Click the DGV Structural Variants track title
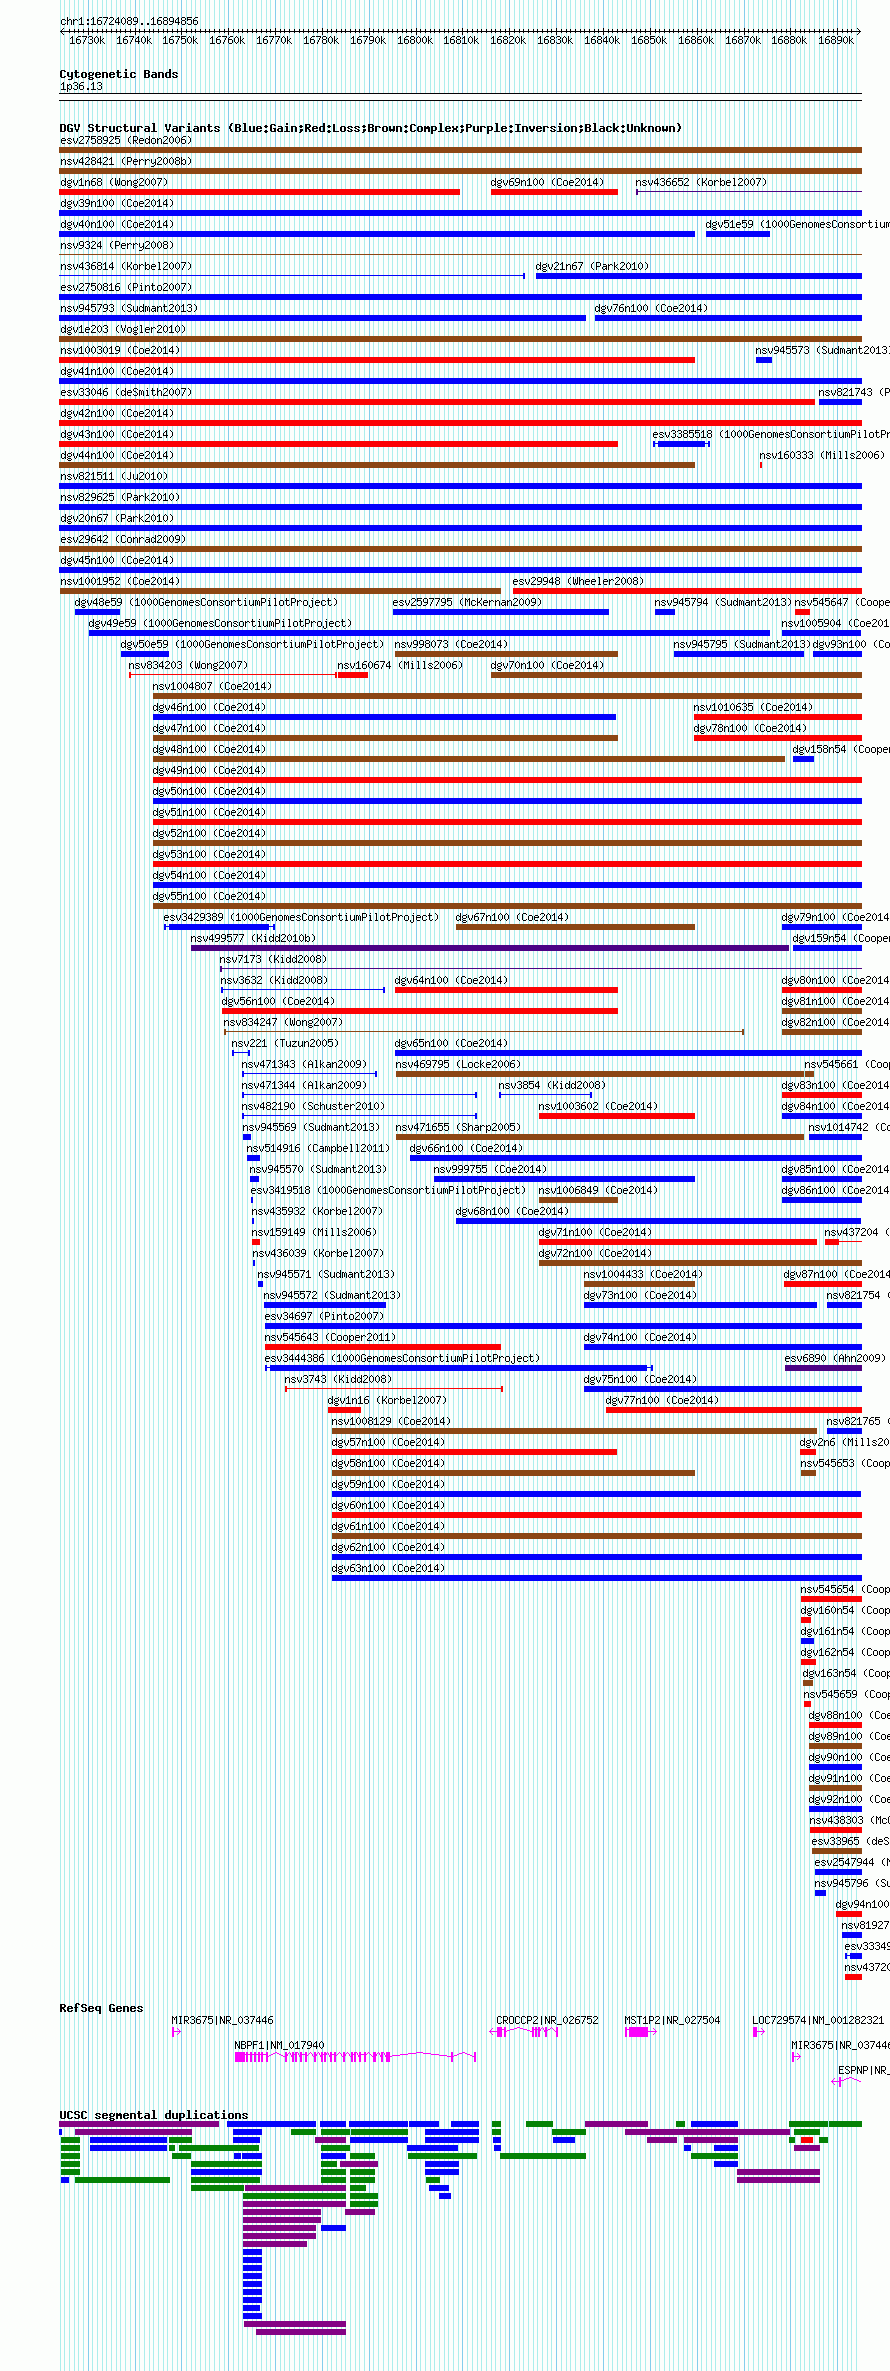Viewport: 890px width, 2371px height. tap(370, 128)
